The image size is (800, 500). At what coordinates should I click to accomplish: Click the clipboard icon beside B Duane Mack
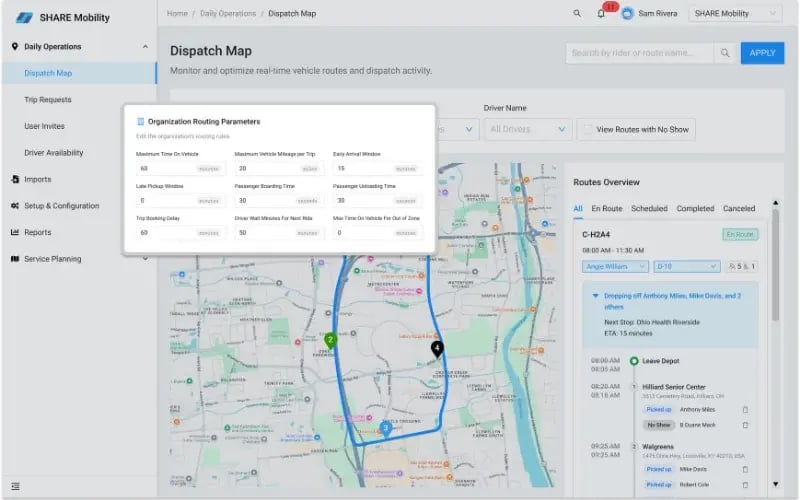pyautogui.click(x=745, y=425)
